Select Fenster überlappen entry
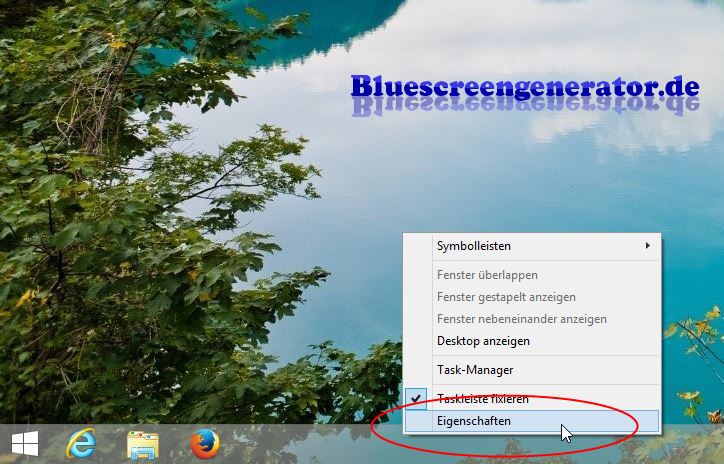 487,274
